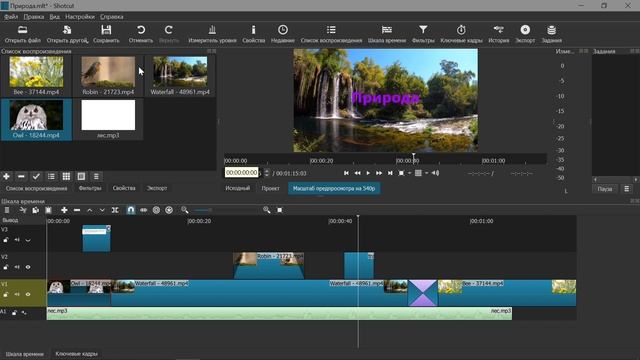Viewport: 640px width, 360px height.
Task: Open the timeline menu icon
Action: (7, 210)
